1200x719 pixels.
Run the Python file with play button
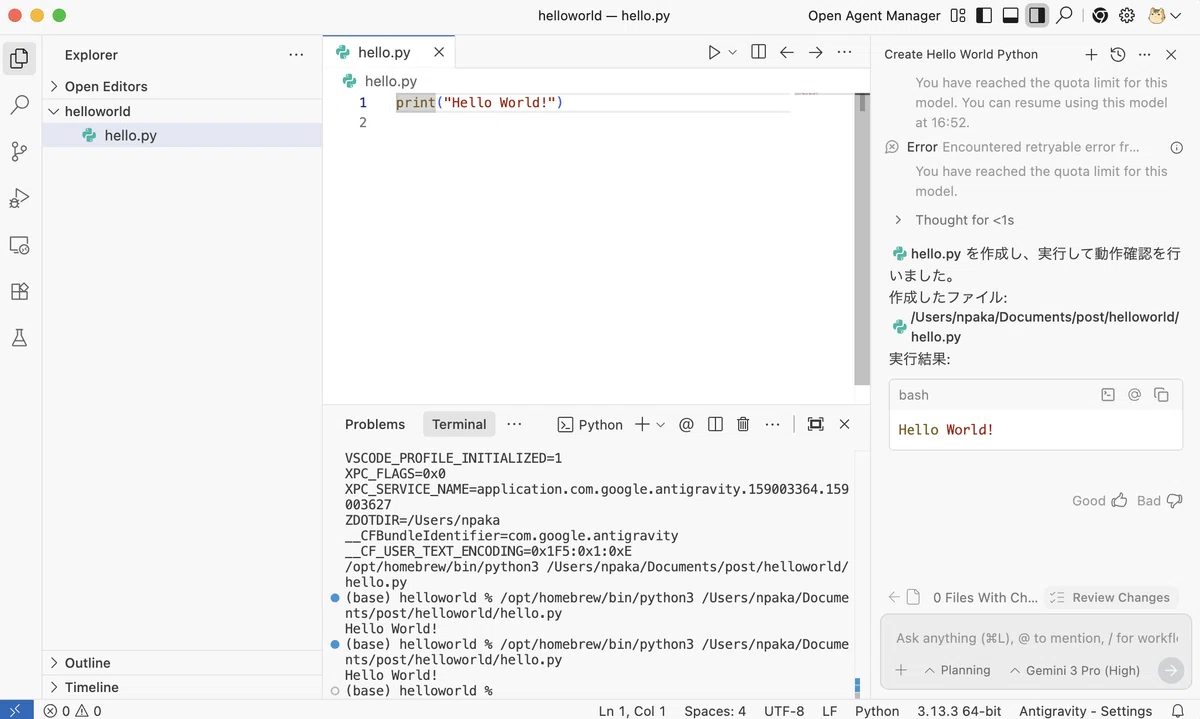[x=714, y=52]
